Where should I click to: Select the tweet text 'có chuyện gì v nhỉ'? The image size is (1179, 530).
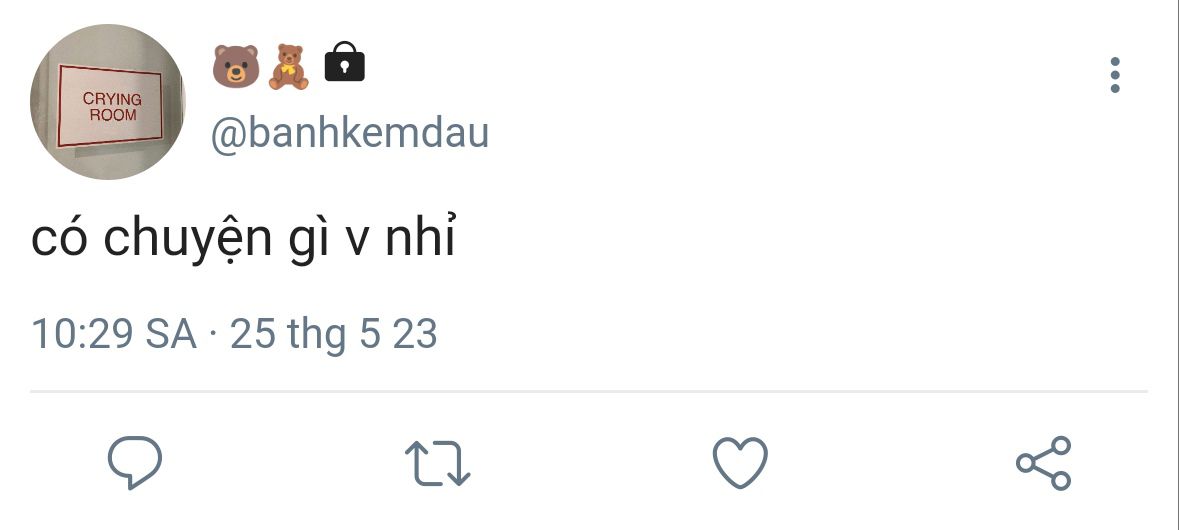pyautogui.click(x=244, y=239)
